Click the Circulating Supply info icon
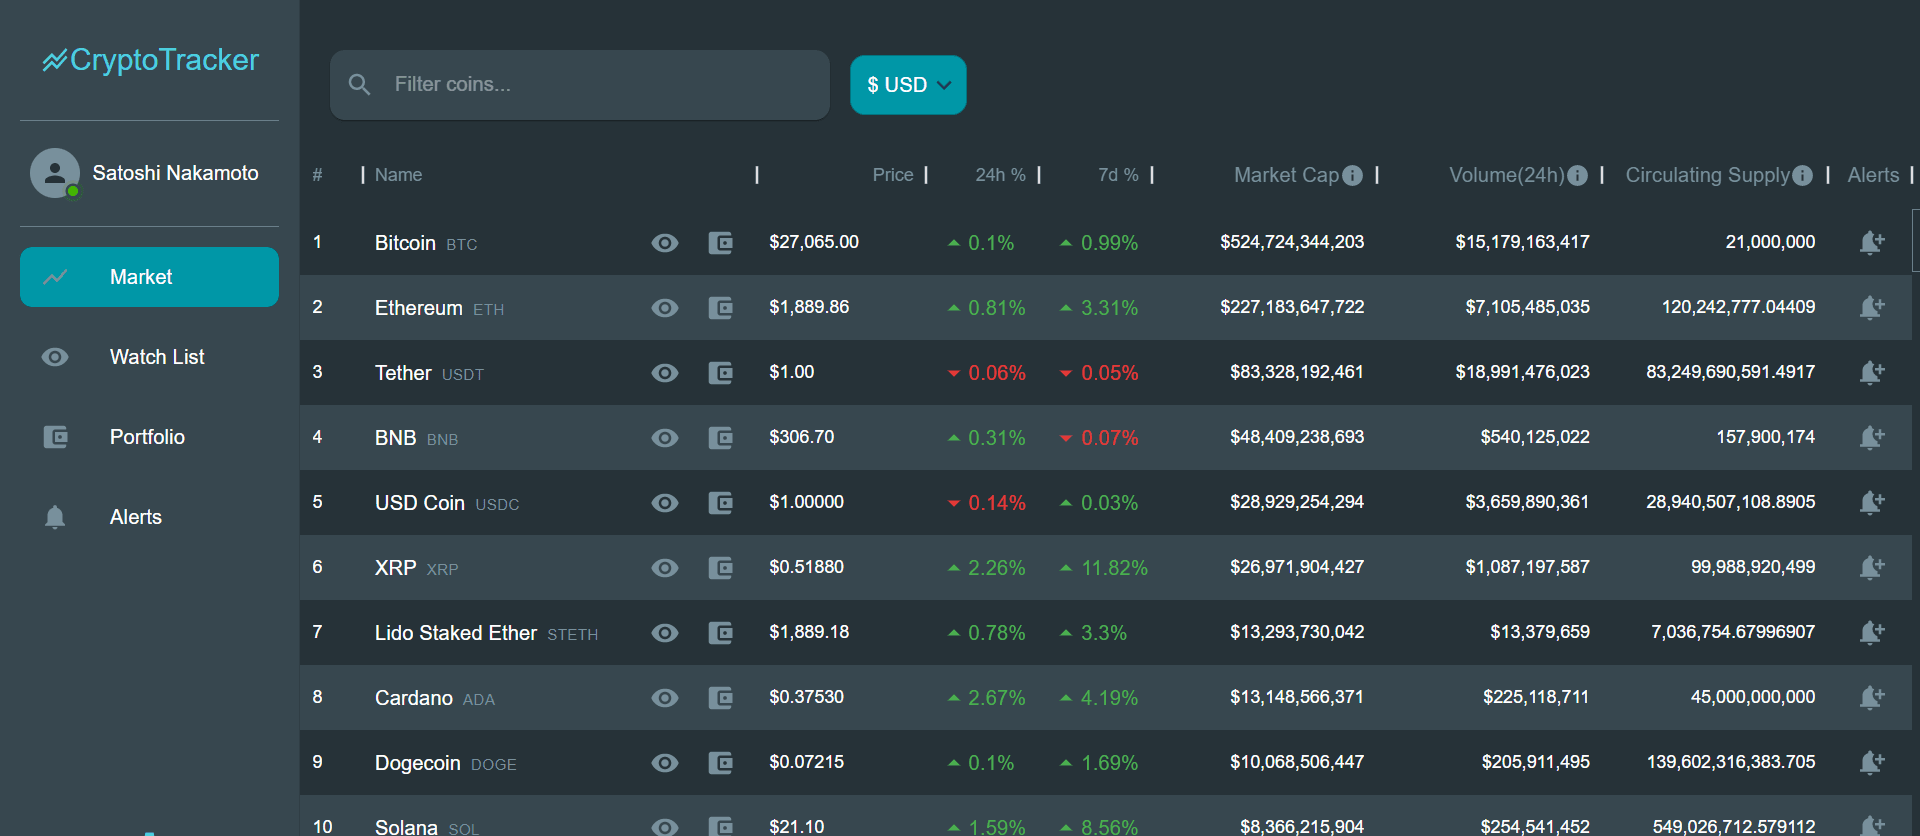The height and width of the screenshot is (836, 1920). 1802,175
